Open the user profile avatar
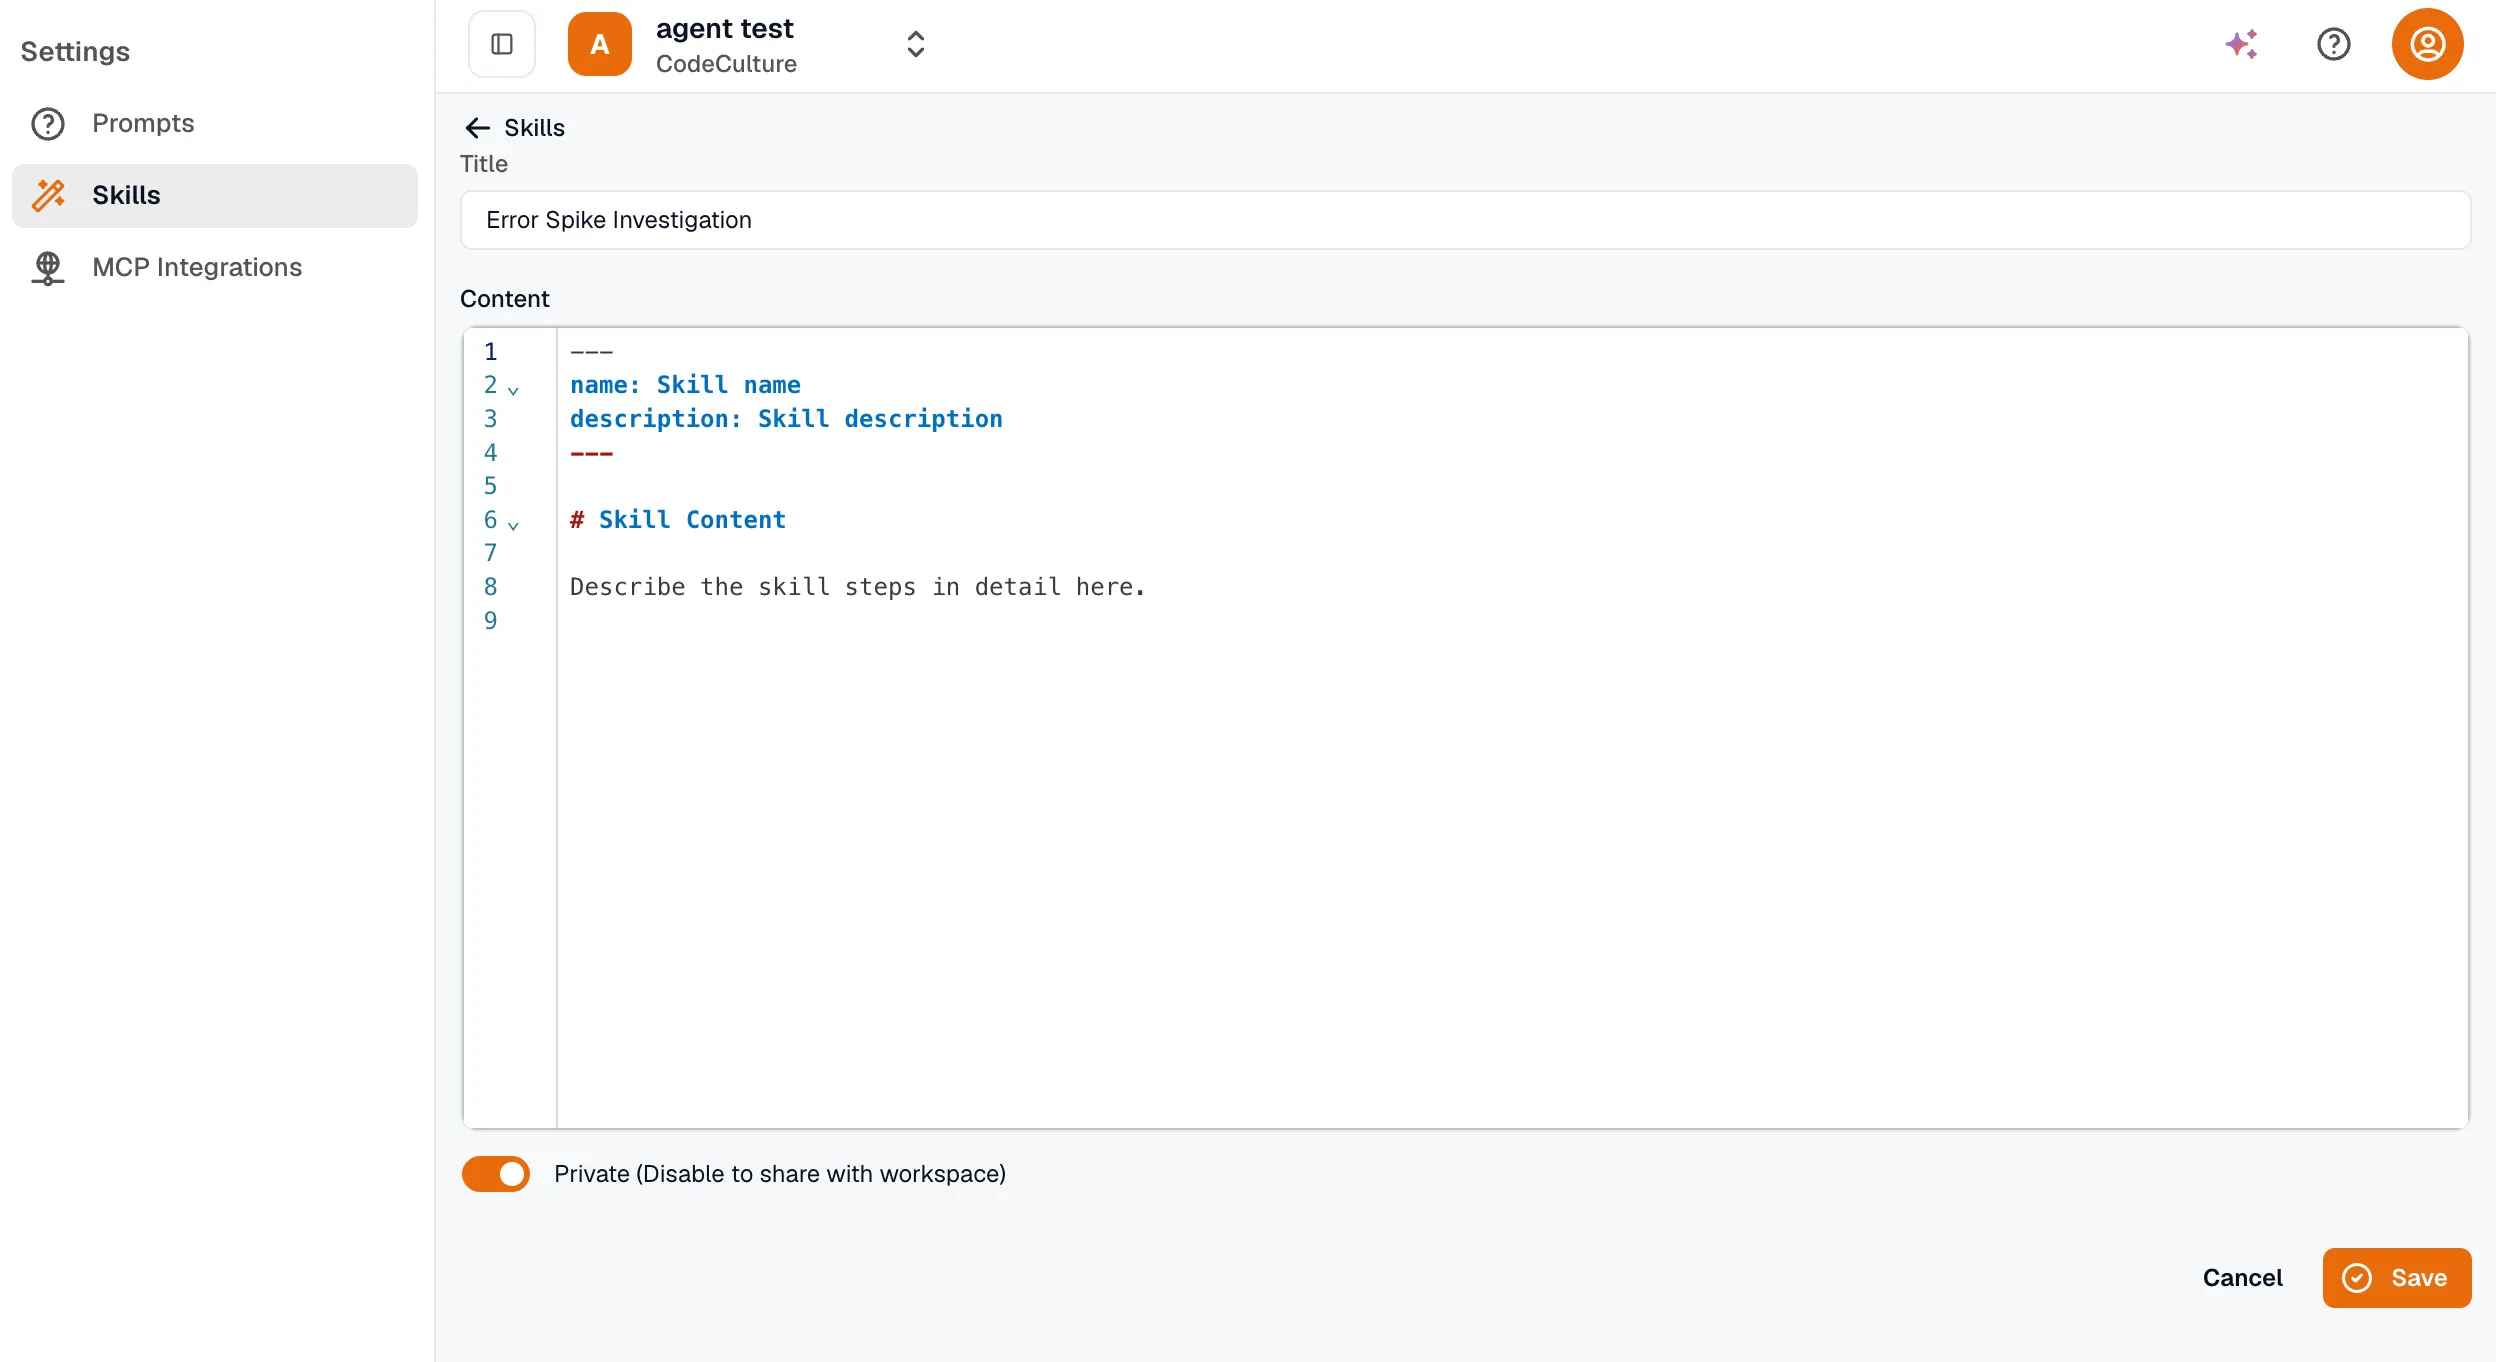Screen dimensions: 2496x1362 coord(2427,44)
